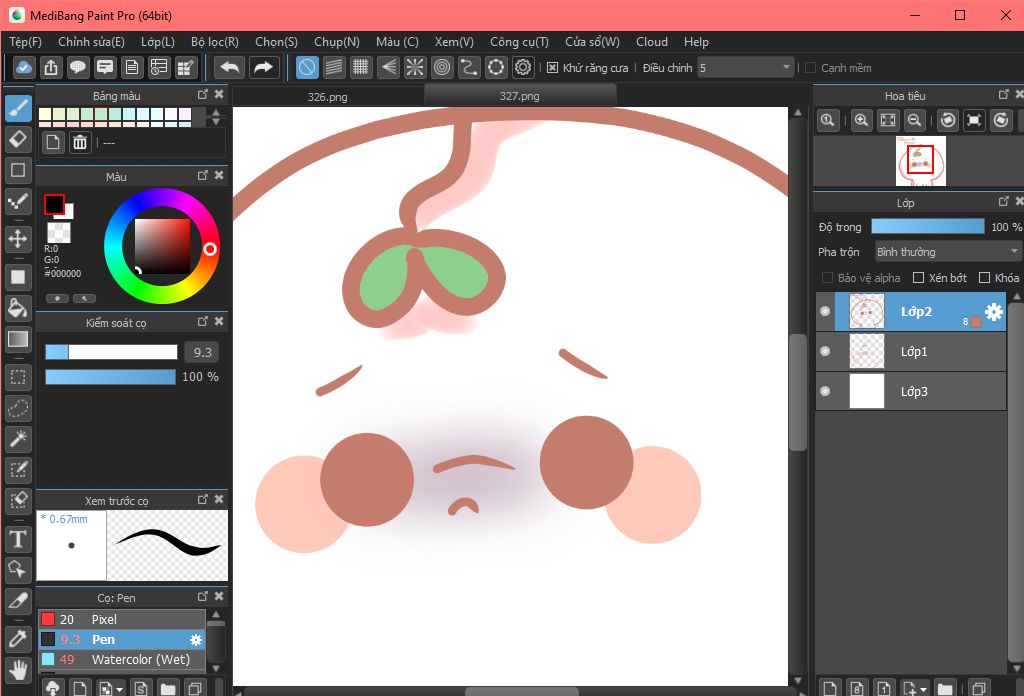
Task: Enable curve snap guide
Action: click(469, 67)
